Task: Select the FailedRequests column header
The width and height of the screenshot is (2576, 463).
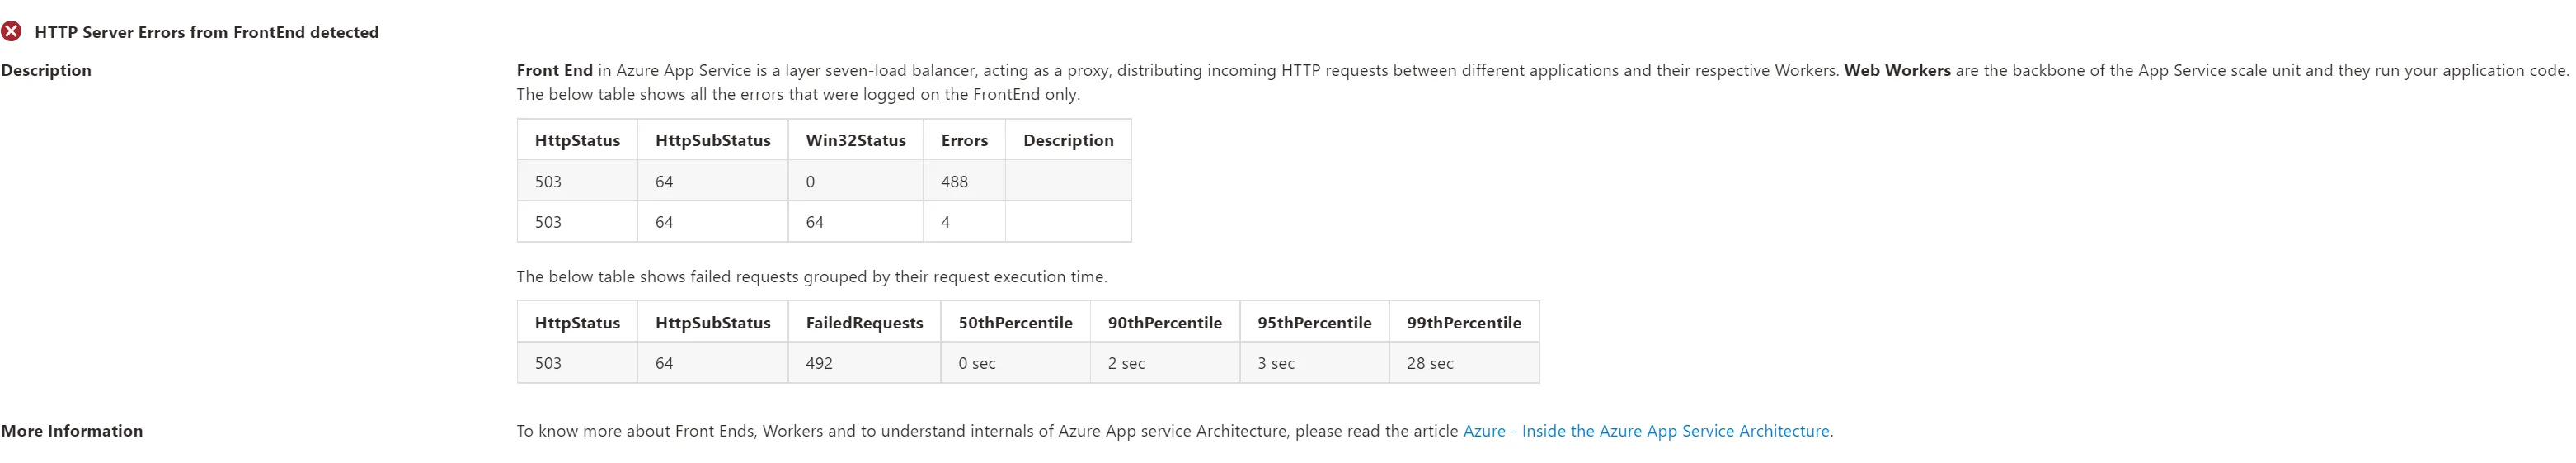Action: 864,323
